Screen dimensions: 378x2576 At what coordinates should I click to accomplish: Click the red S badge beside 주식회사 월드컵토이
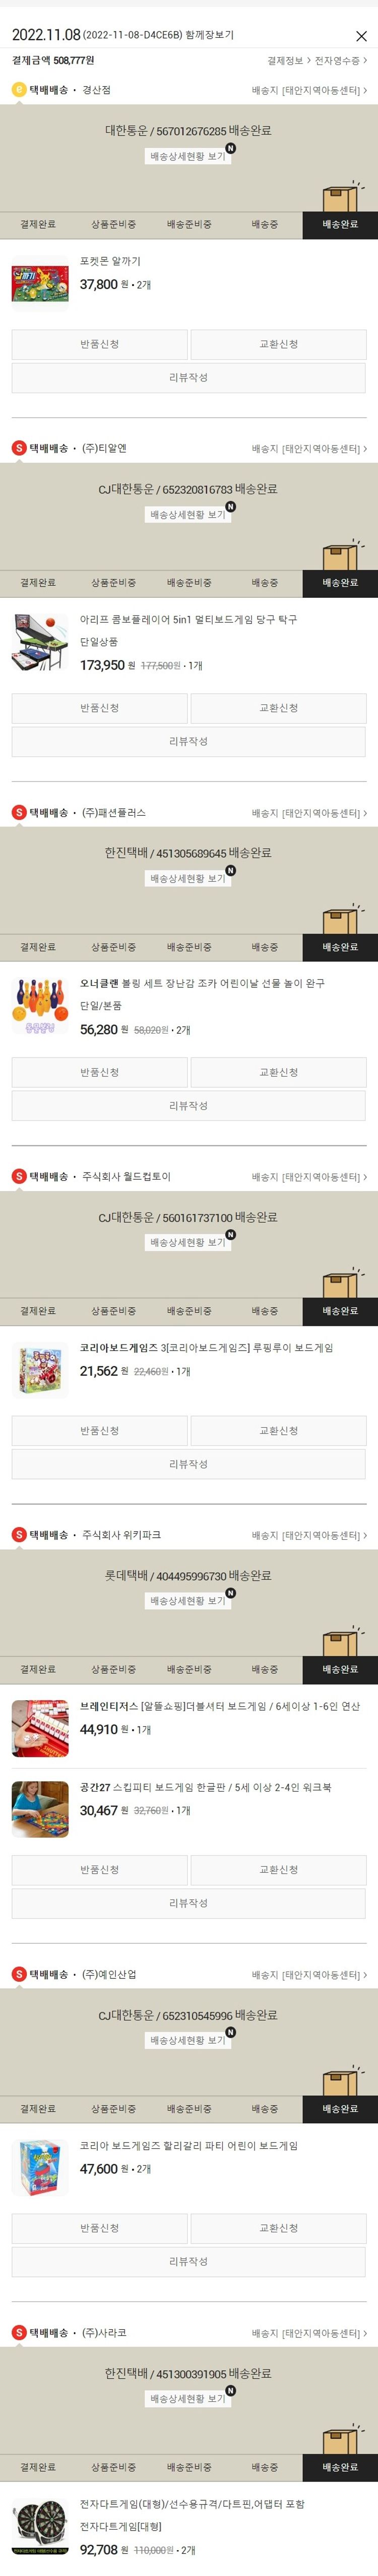[x=18, y=1176]
